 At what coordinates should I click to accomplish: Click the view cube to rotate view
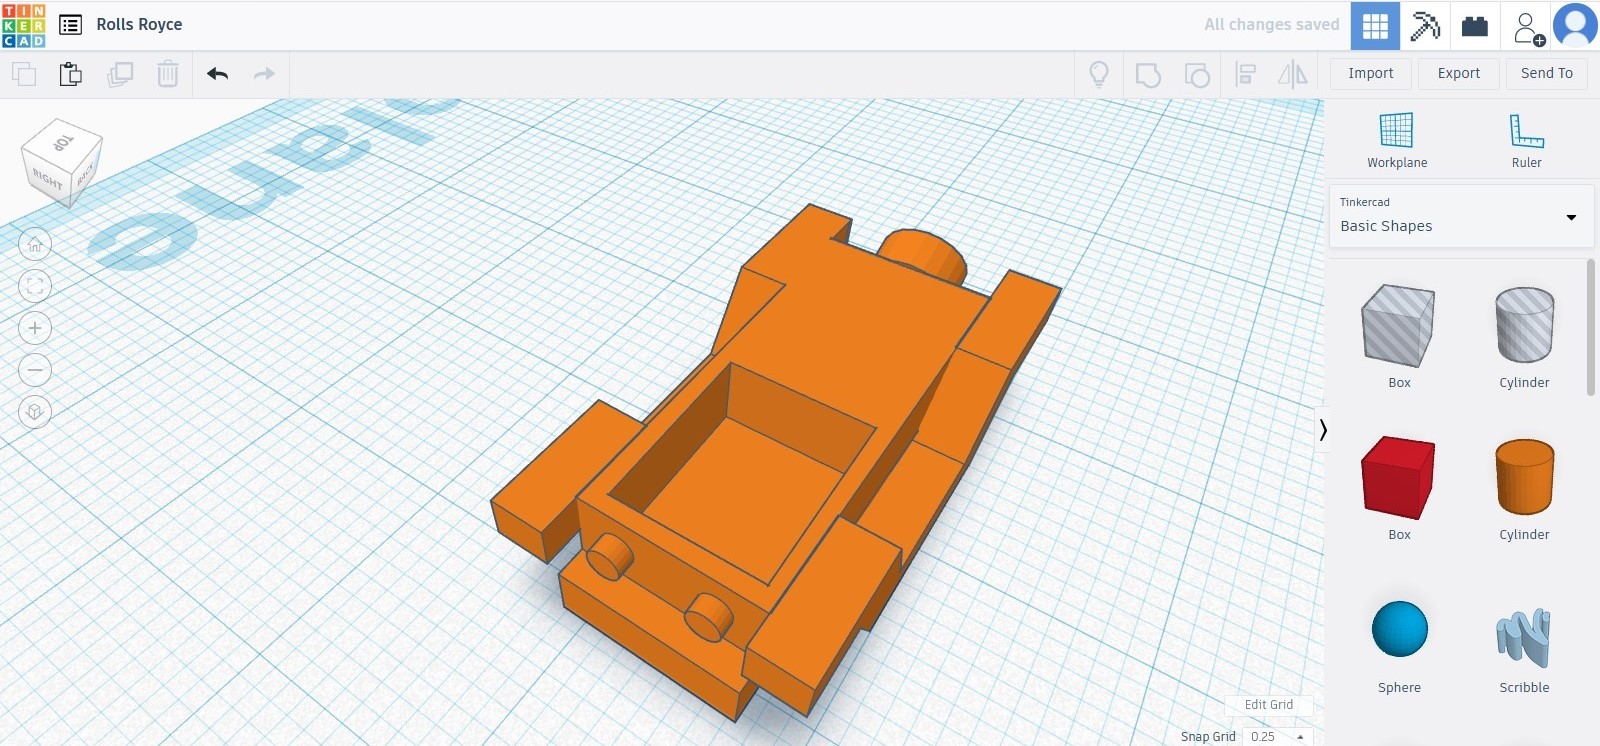coord(61,162)
